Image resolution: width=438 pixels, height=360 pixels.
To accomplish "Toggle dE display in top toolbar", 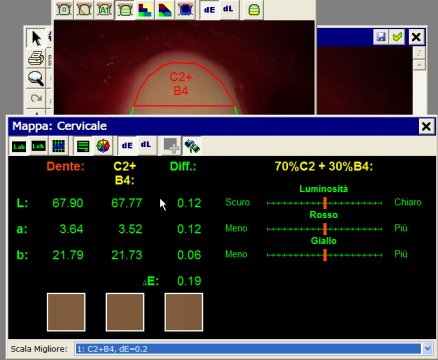I will click(x=209, y=10).
